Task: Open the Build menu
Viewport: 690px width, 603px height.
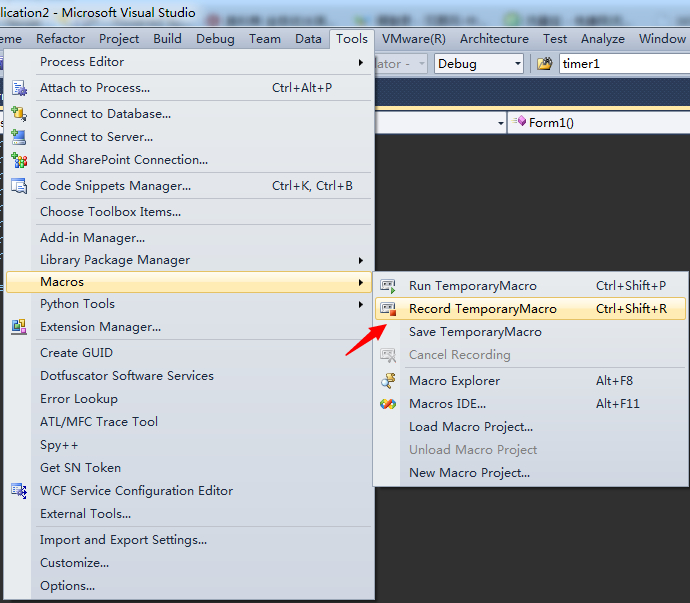Action: point(167,39)
